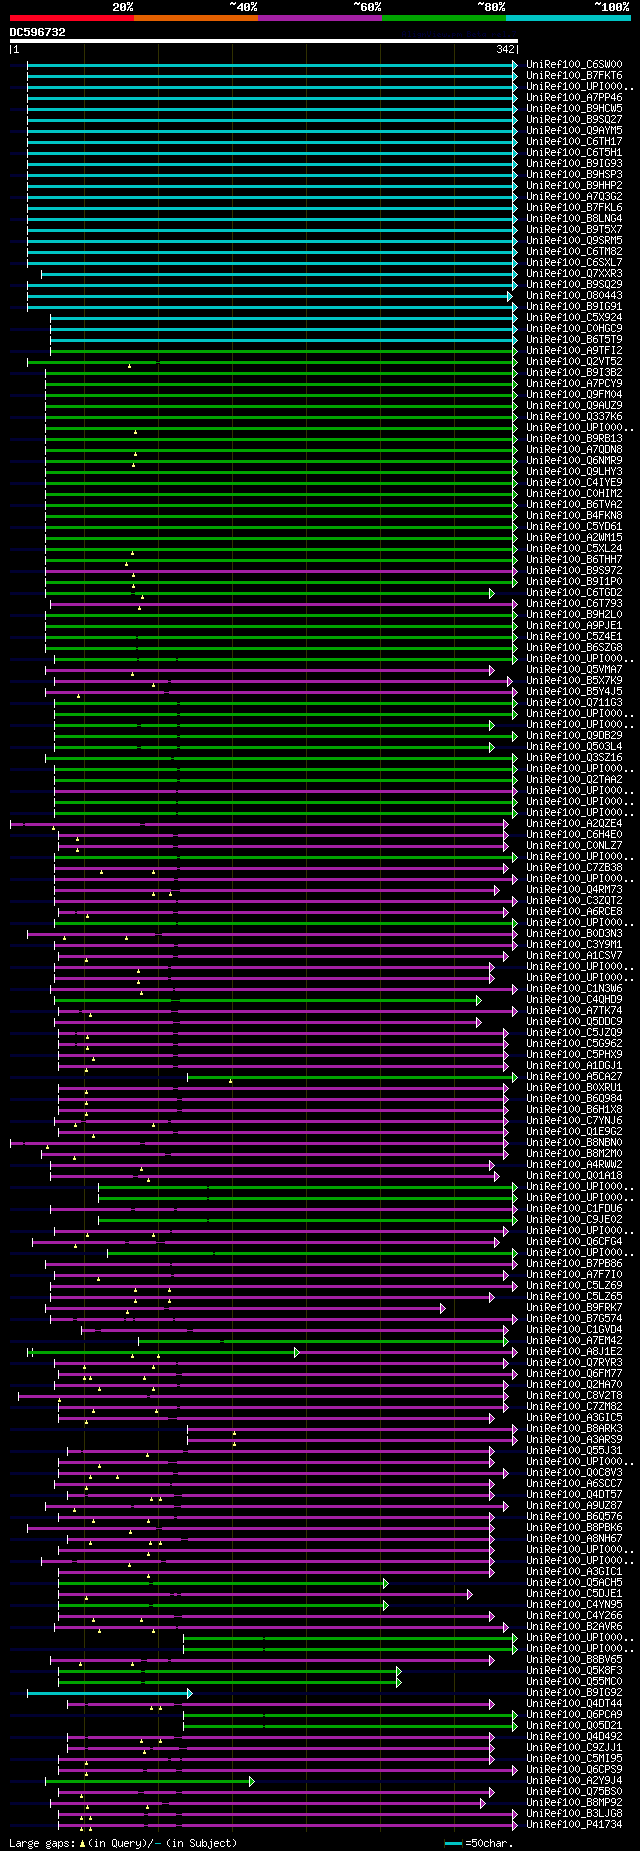Viewport: 640px width, 1851px height.
Task: Open hit UniRef100_Q9FM04
Action: click(574, 394)
